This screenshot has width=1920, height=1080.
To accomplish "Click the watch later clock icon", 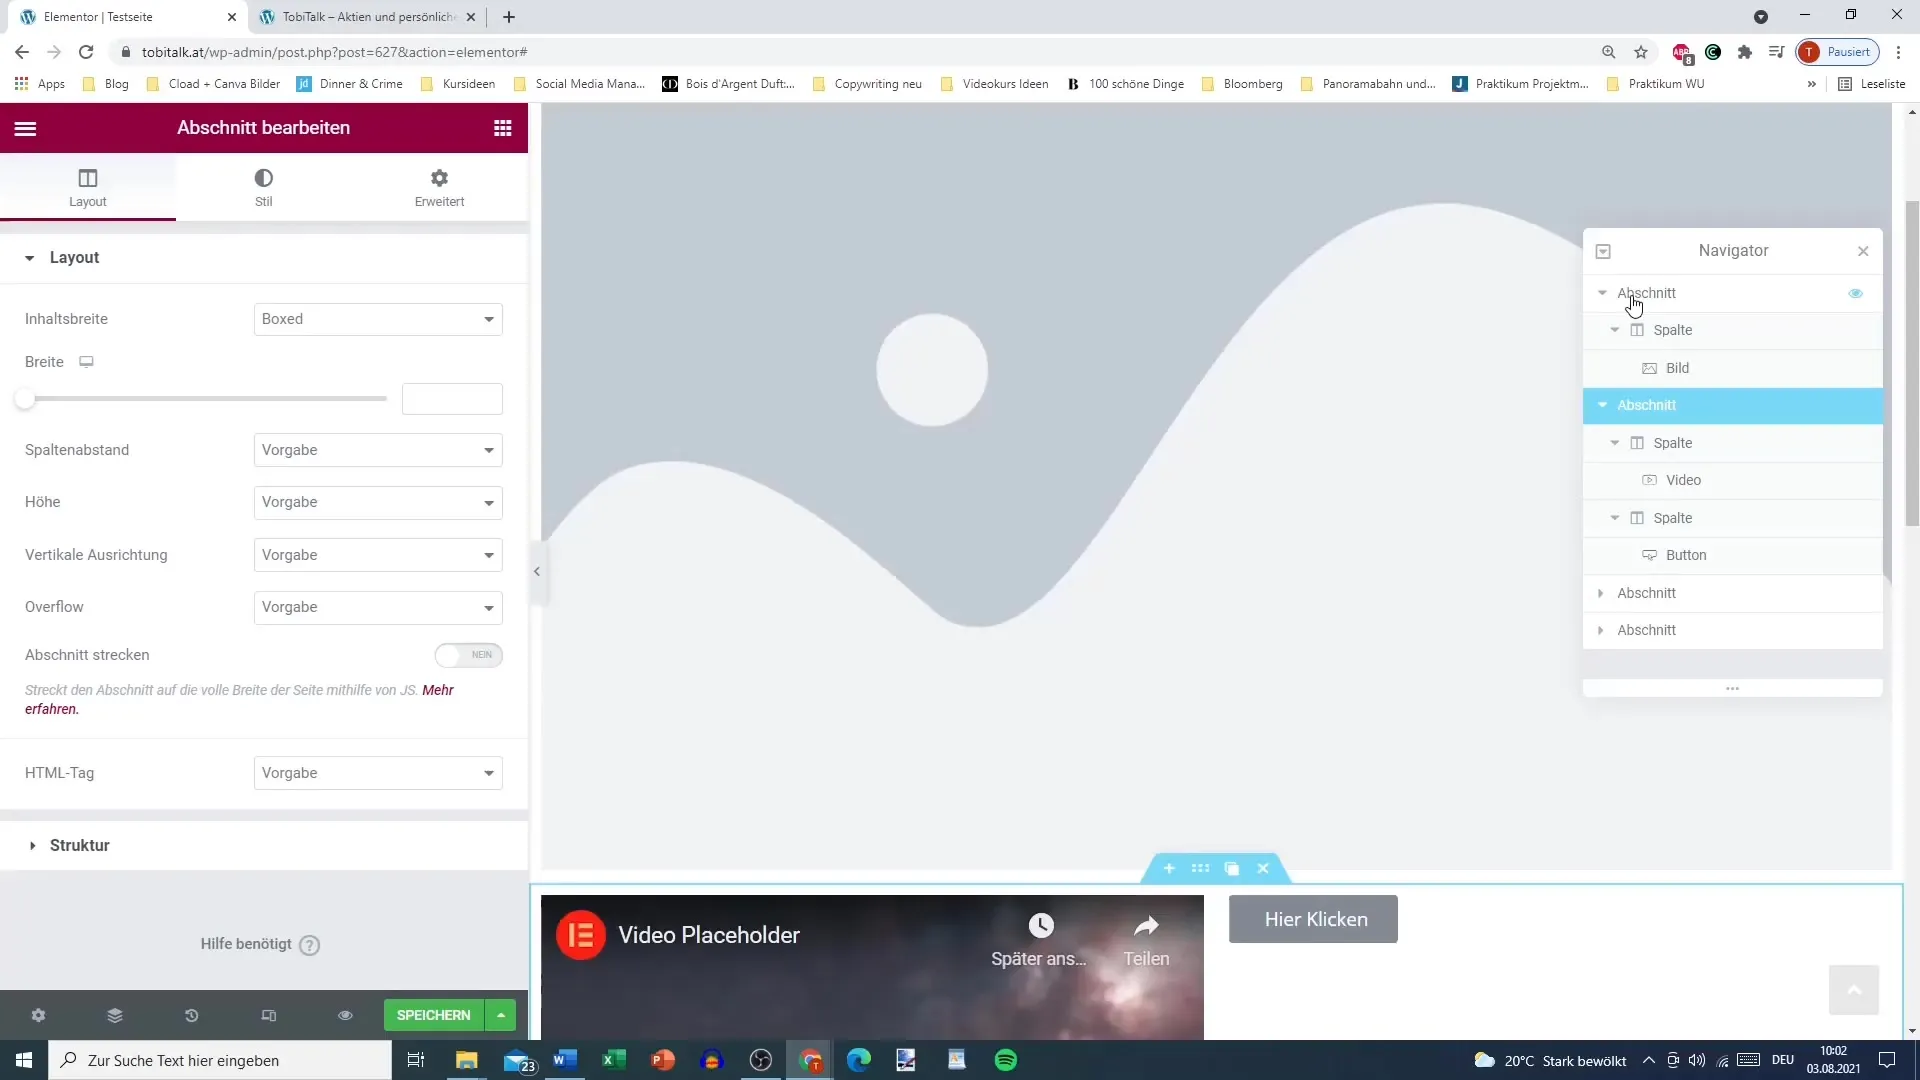I will 1041,925.
